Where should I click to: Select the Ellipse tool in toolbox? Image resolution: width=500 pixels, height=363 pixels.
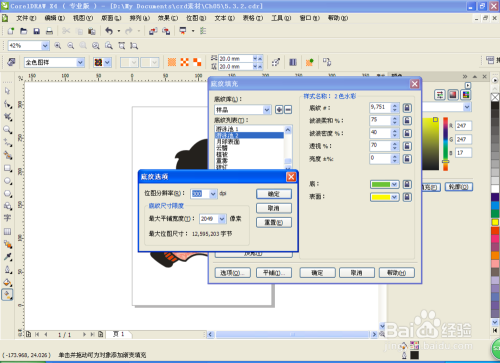click(x=7, y=181)
